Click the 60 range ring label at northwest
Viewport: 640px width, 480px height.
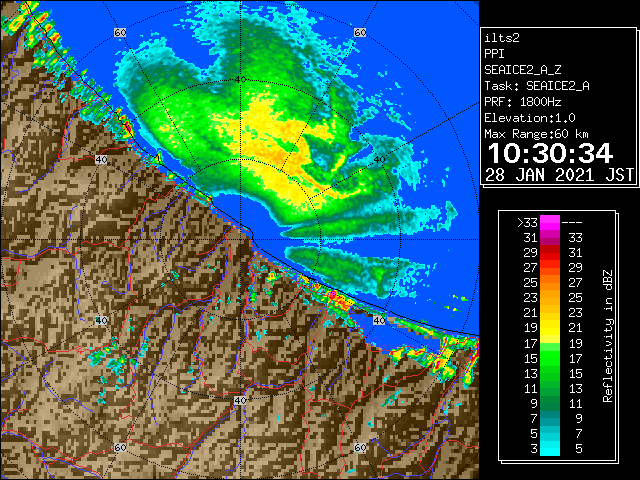pyautogui.click(x=120, y=32)
